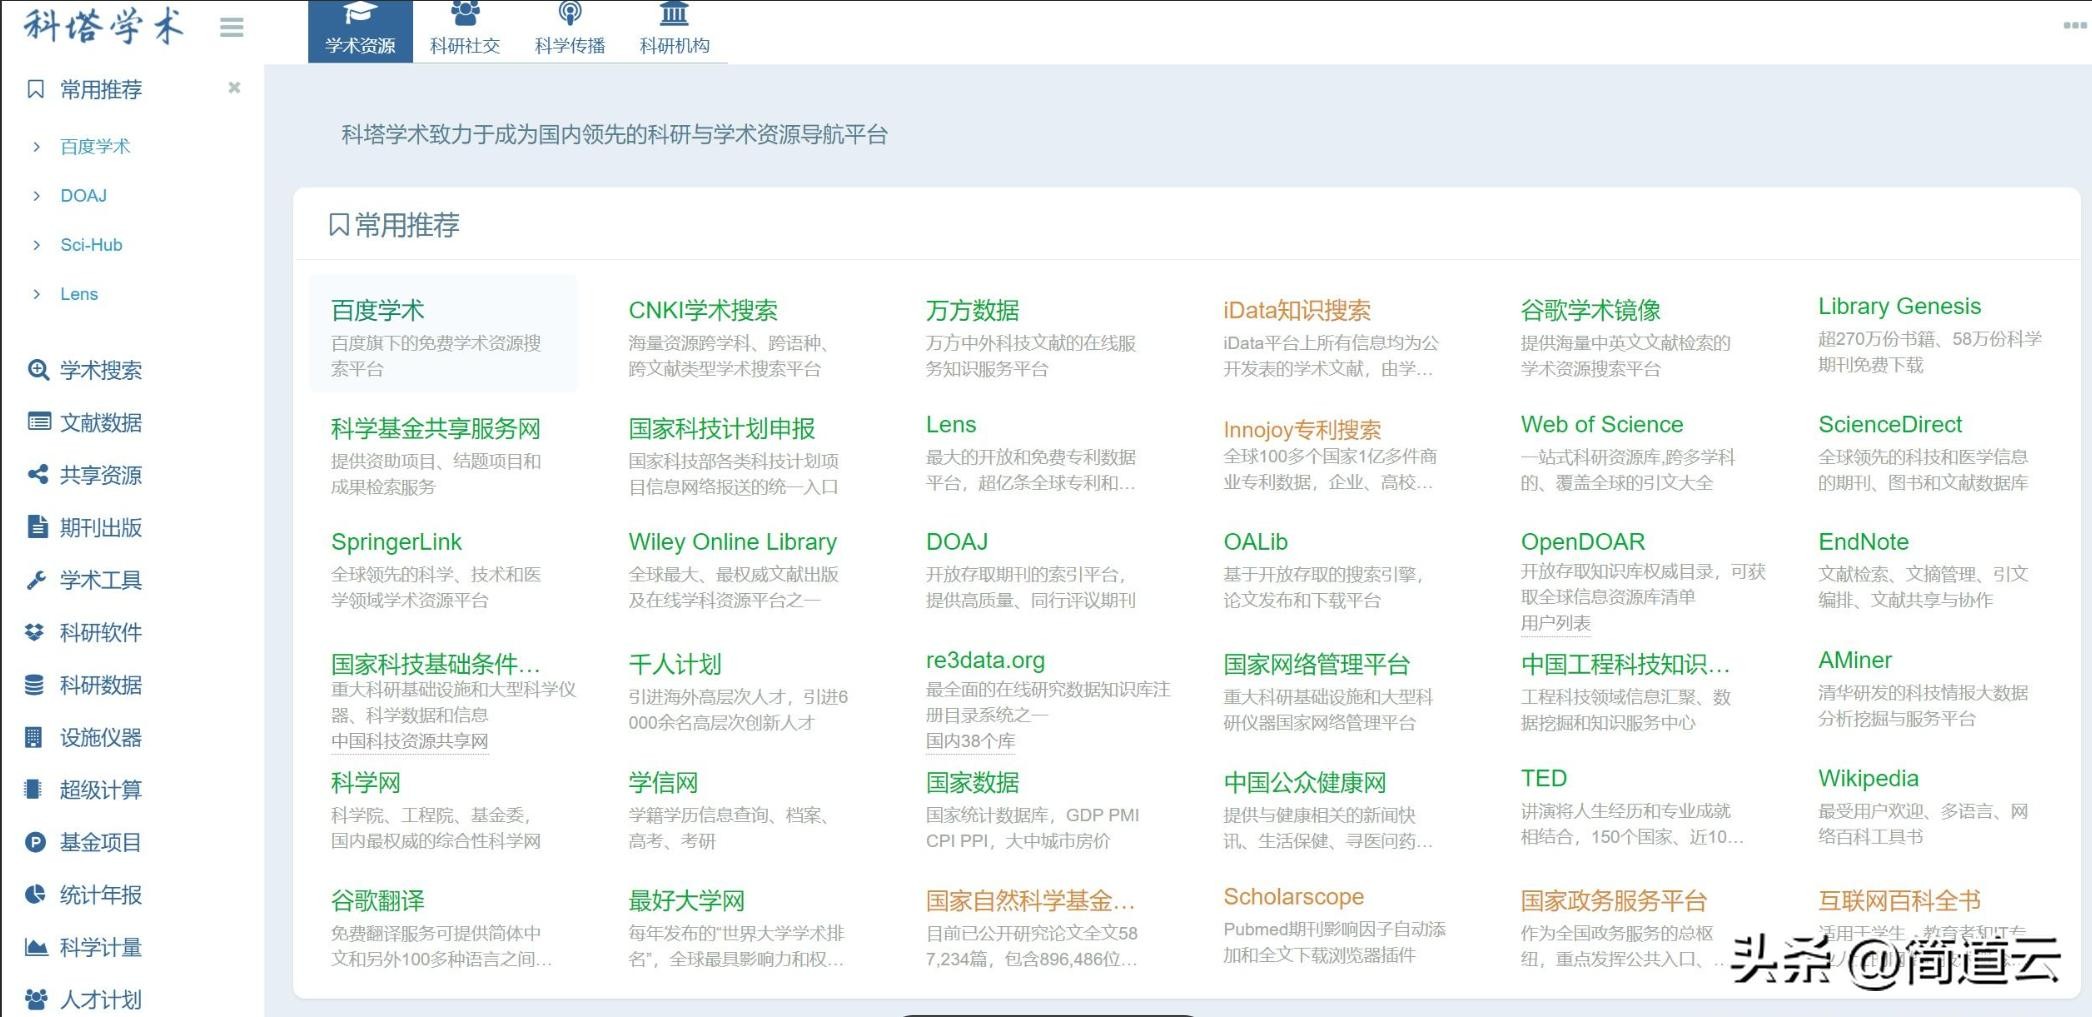Open the 科学计量 sidebar menu item
Viewport: 2092px width, 1017px height.
click(x=100, y=947)
